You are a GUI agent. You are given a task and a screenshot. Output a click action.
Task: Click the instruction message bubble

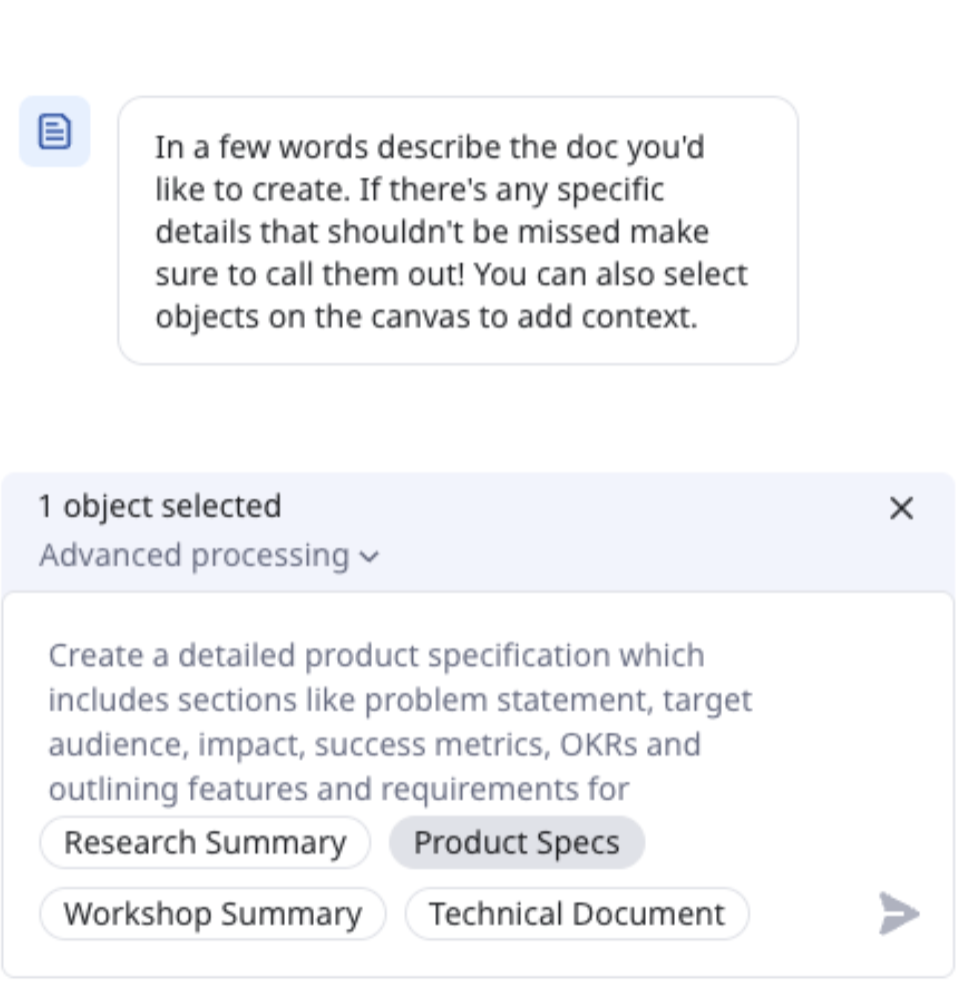tap(458, 231)
